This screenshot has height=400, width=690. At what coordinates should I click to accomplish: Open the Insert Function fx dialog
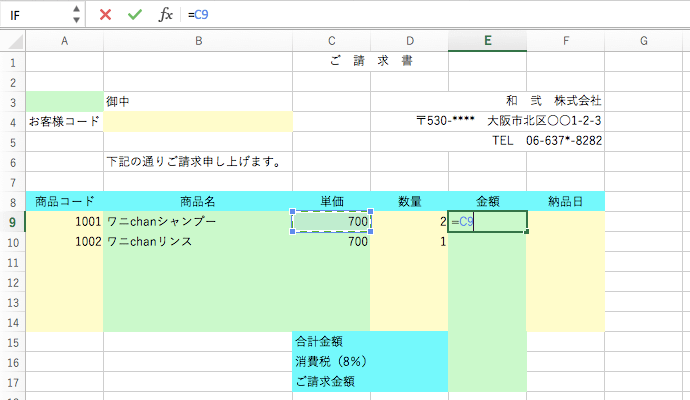[x=165, y=15]
